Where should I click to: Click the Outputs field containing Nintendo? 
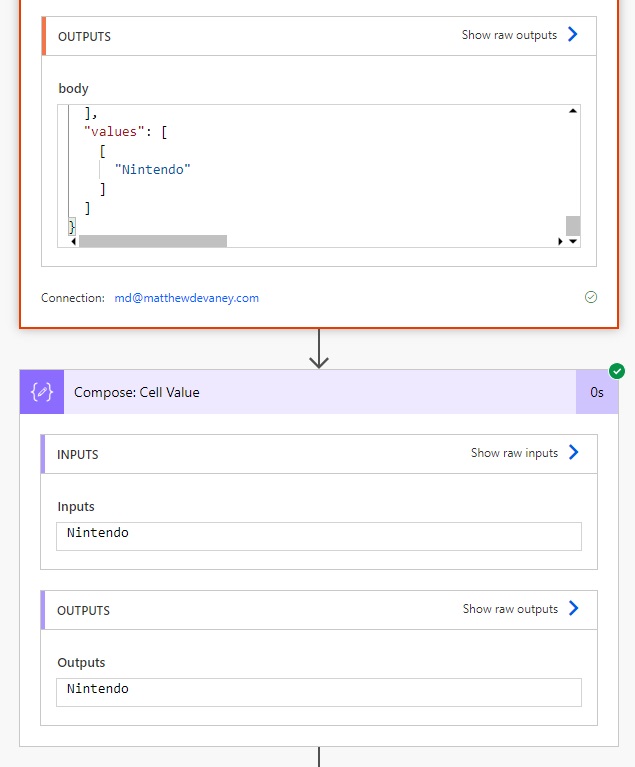click(x=319, y=692)
